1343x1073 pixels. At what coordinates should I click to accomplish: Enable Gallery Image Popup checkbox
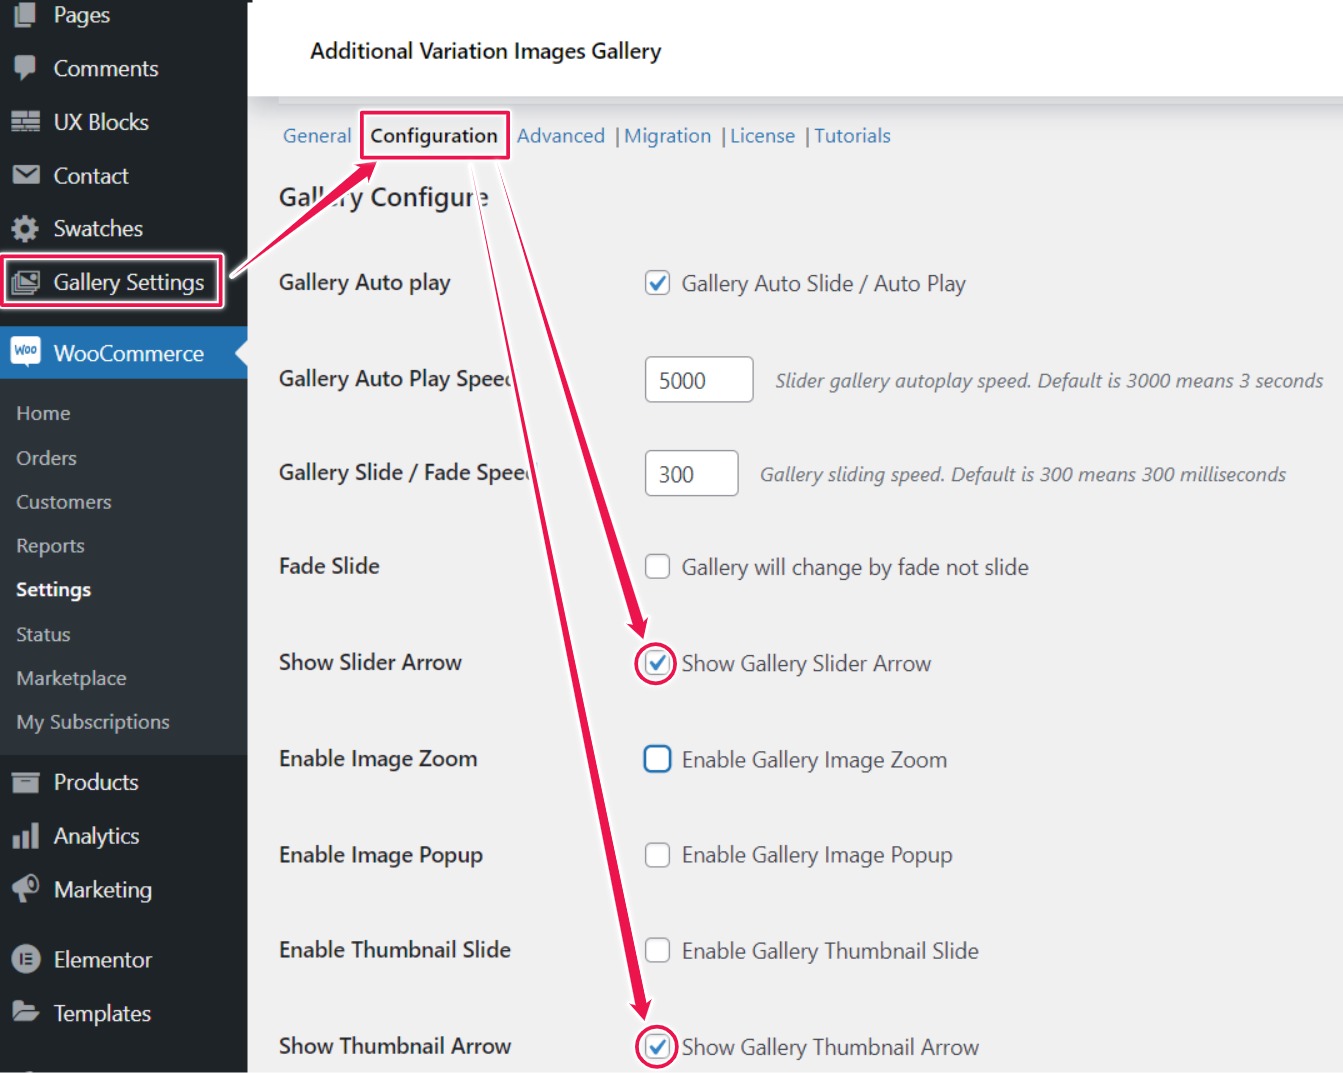[657, 855]
